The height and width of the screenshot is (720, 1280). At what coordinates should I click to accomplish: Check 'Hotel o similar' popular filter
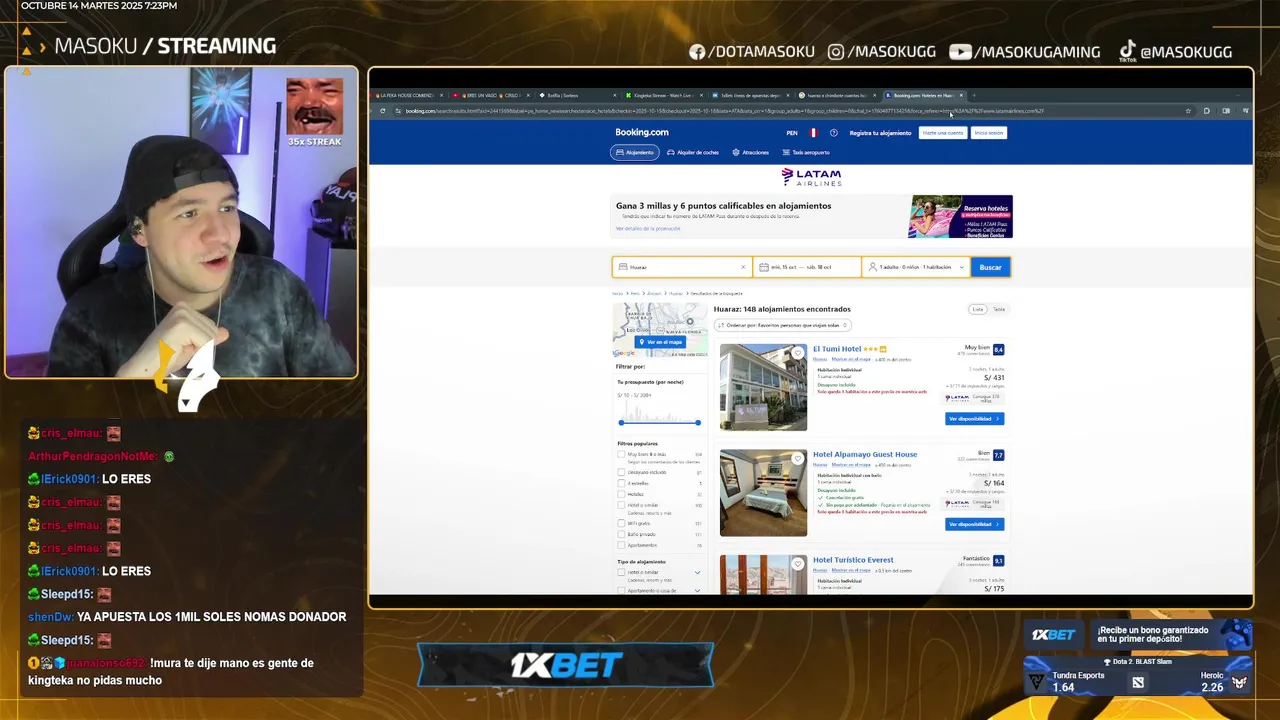pyautogui.click(x=621, y=505)
